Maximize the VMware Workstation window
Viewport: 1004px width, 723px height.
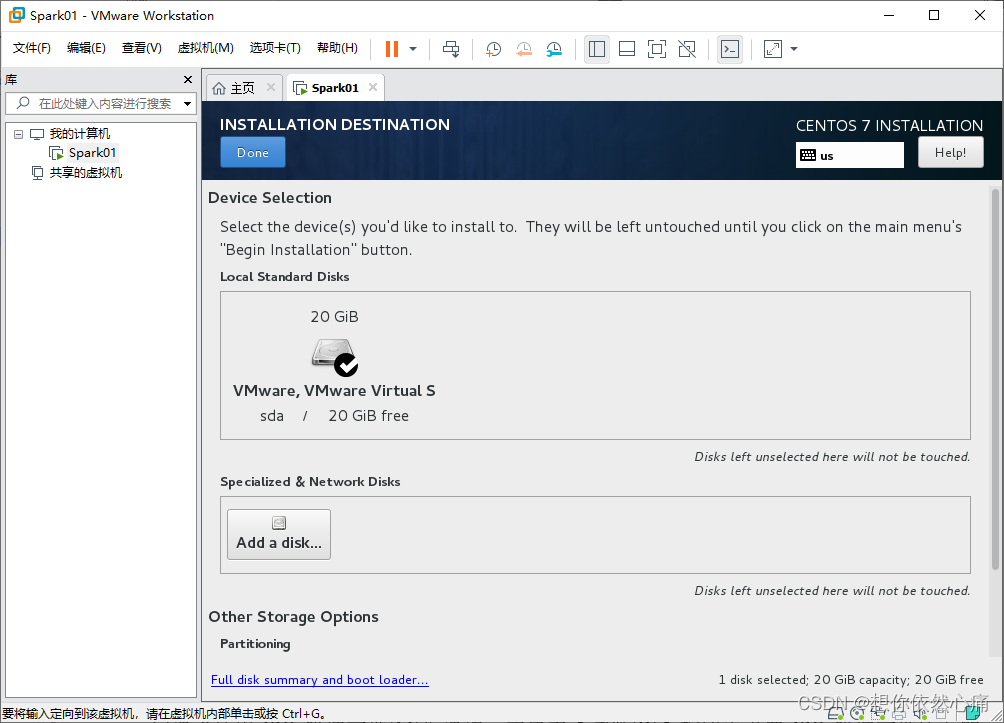(934, 15)
